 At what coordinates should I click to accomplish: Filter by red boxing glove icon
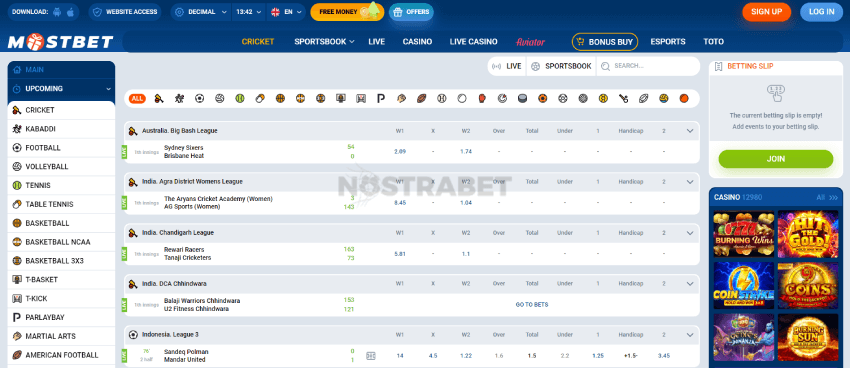[x=482, y=99]
